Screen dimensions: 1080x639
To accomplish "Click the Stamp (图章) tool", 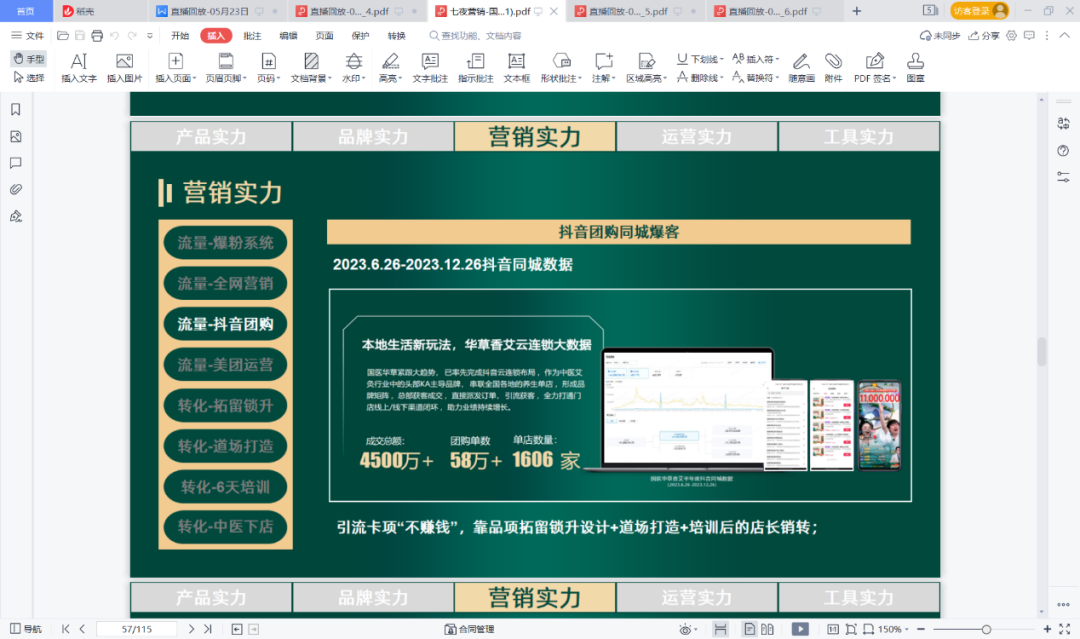I will click(915, 68).
